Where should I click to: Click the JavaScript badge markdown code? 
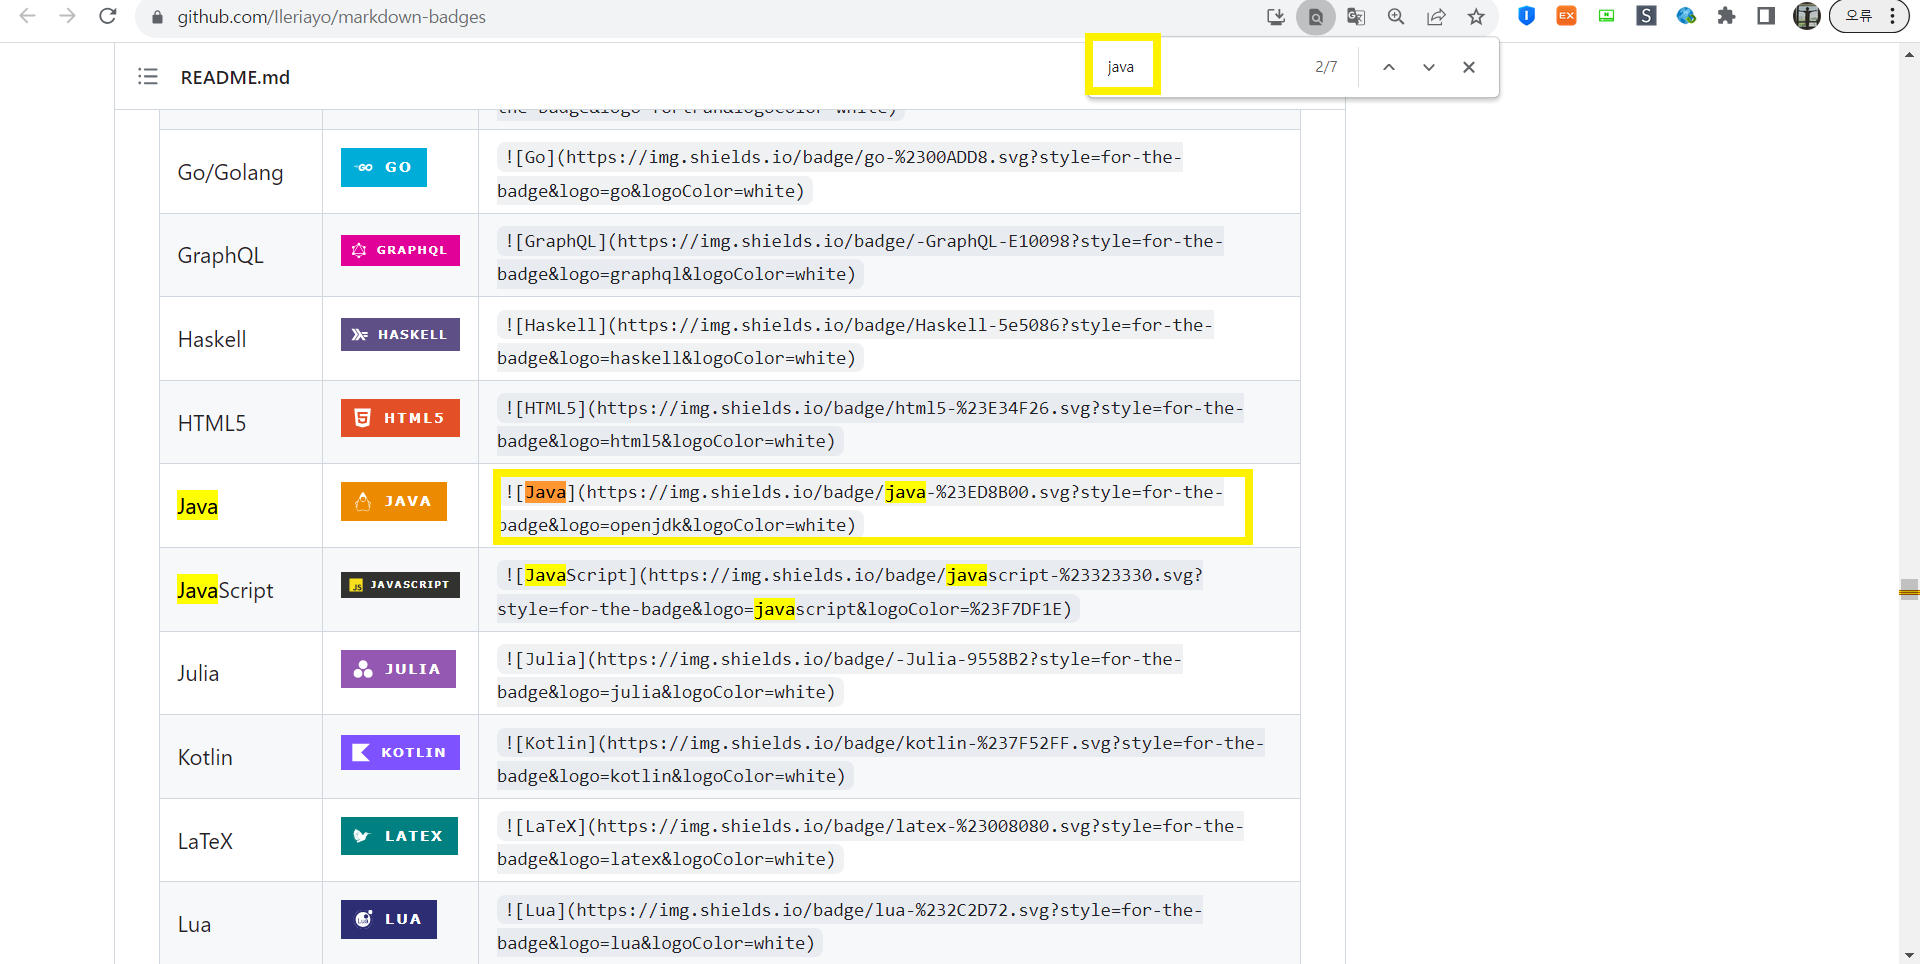coord(850,592)
